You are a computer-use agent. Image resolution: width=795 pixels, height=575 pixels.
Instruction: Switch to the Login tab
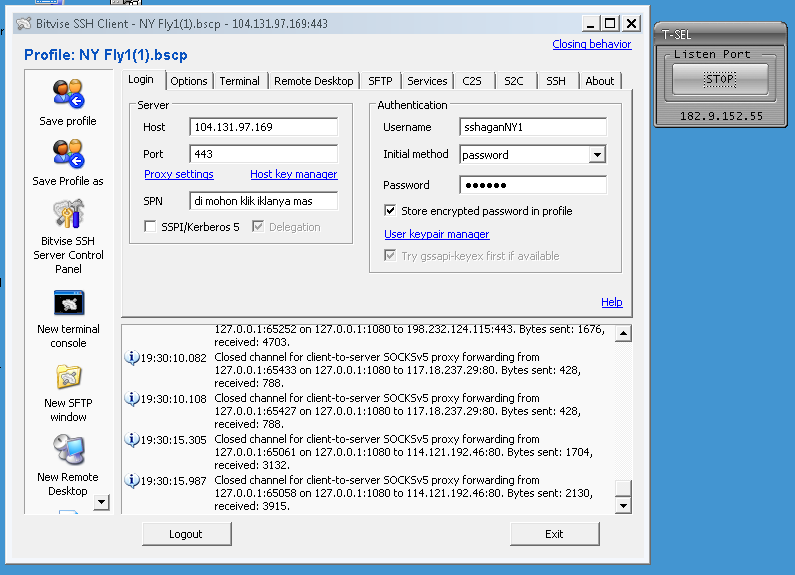[141, 80]
